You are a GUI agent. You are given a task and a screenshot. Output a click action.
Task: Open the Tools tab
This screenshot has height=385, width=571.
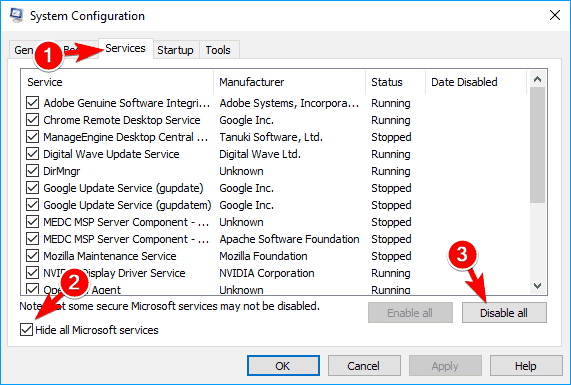tap(218, 50)
